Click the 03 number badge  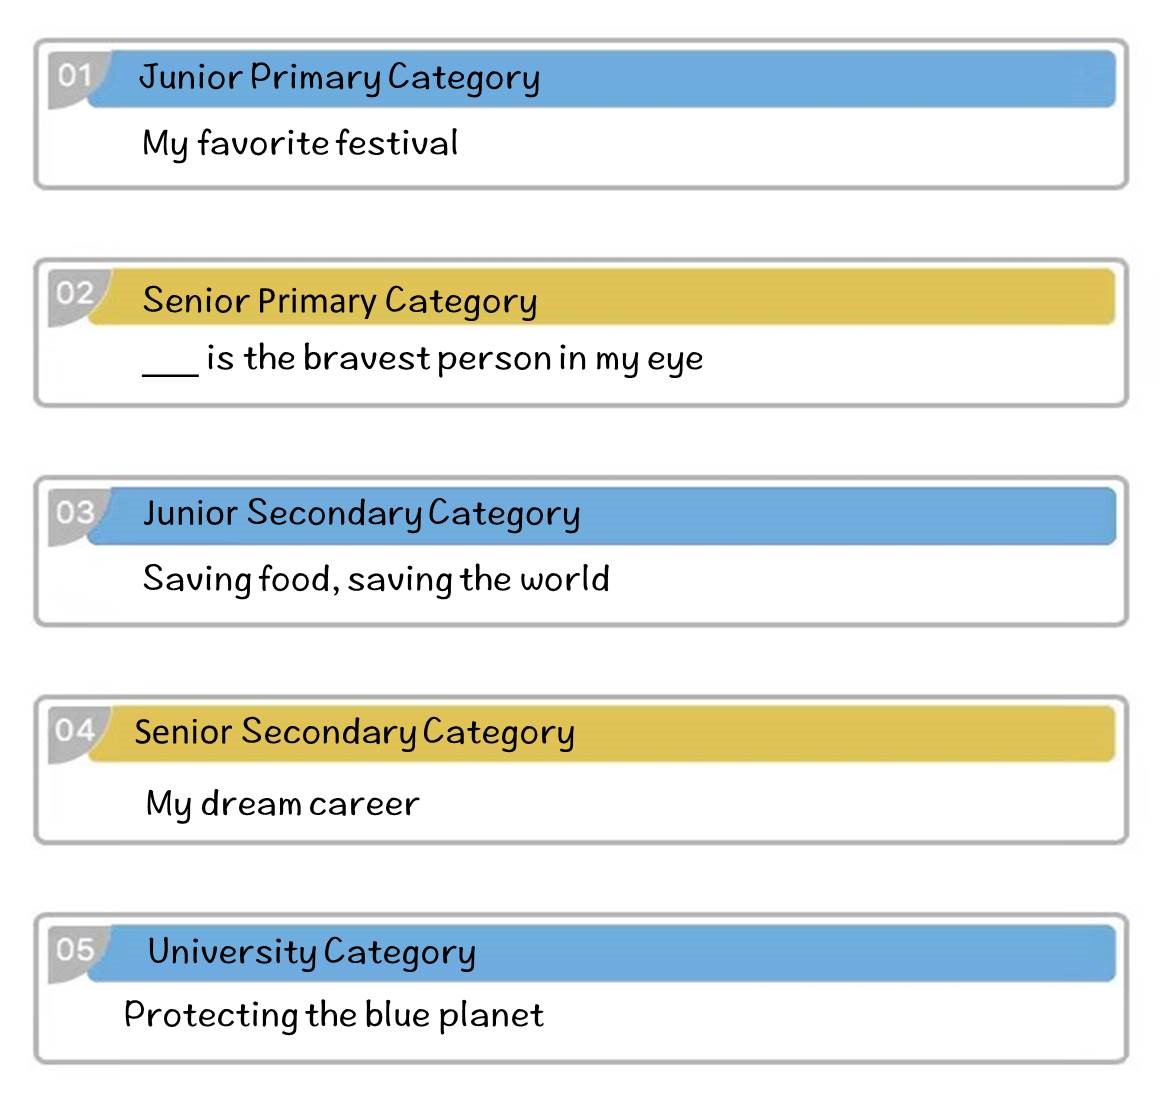(75, 514)
